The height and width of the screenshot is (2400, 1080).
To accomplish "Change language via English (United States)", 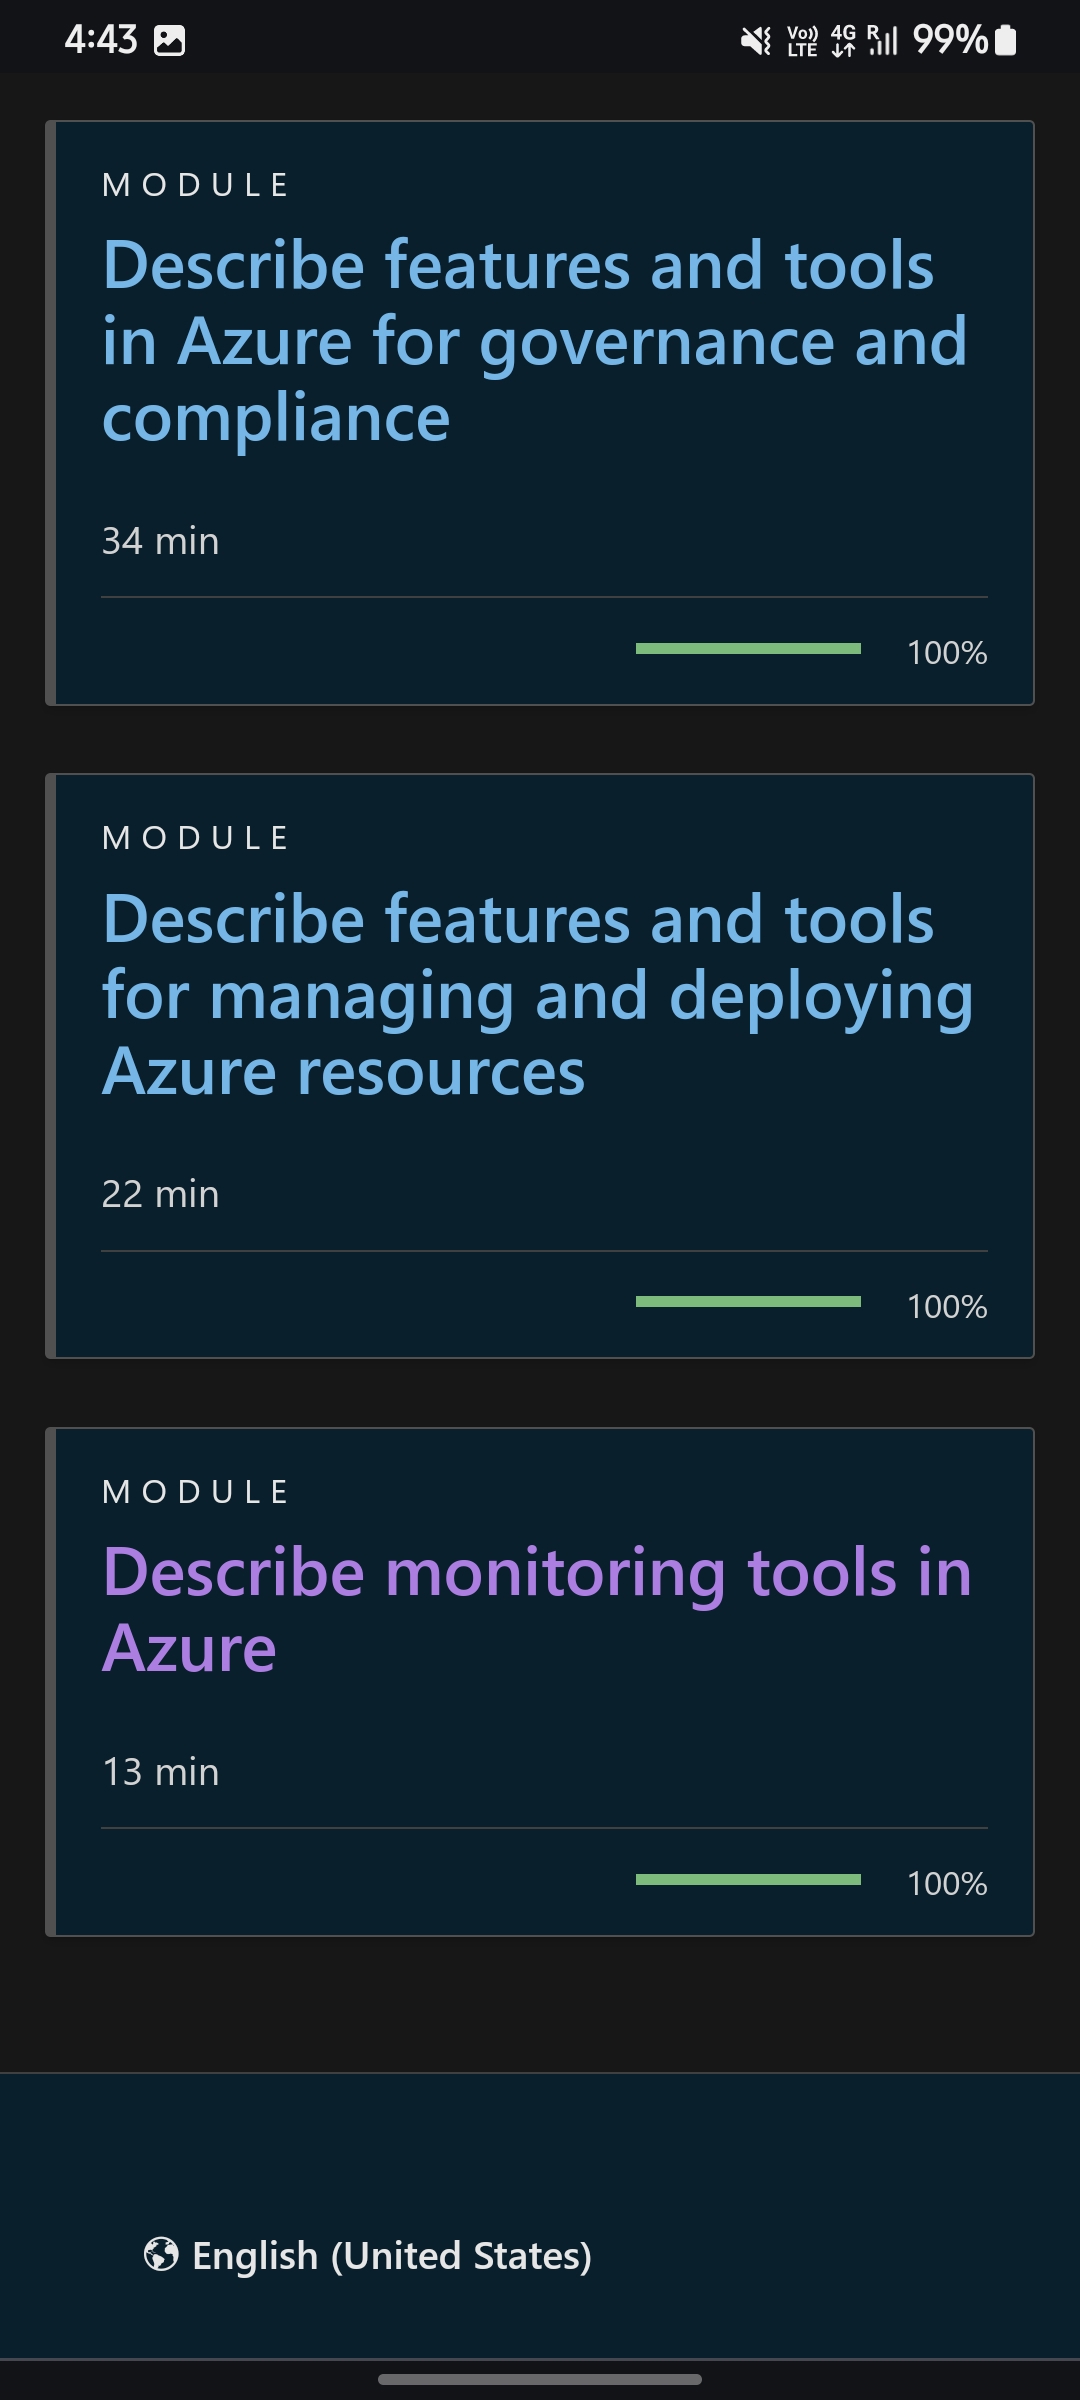I will click(x=389, y=2255).
